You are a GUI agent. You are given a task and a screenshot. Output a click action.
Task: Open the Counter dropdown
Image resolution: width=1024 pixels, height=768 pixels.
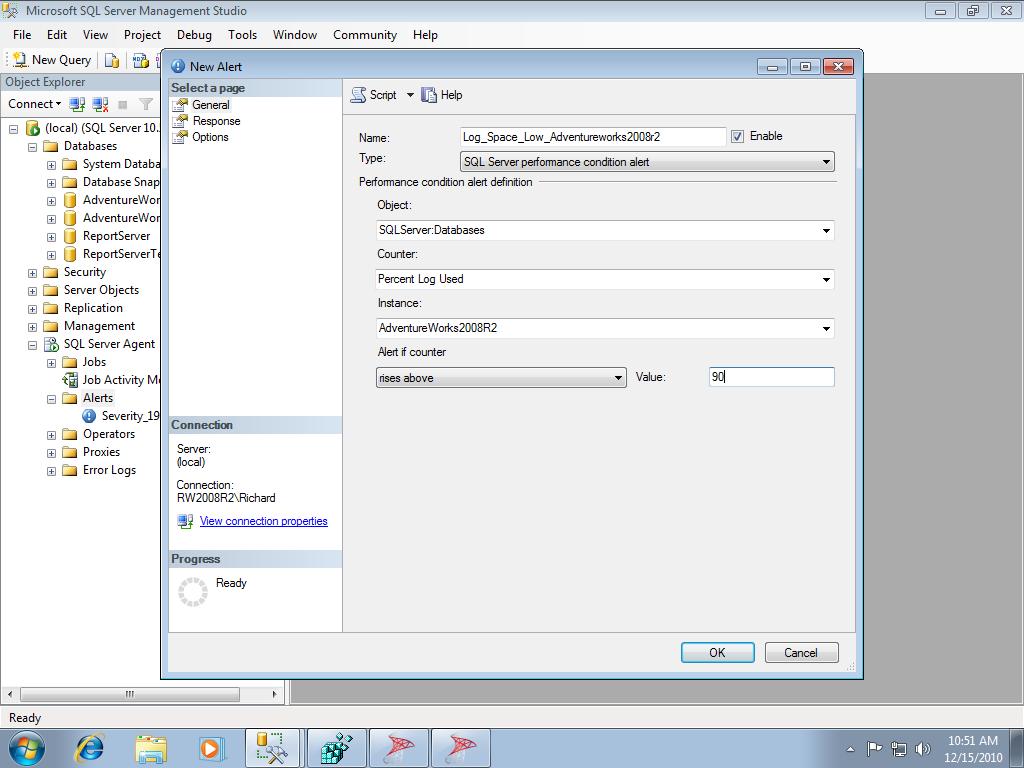pos(826,280)
